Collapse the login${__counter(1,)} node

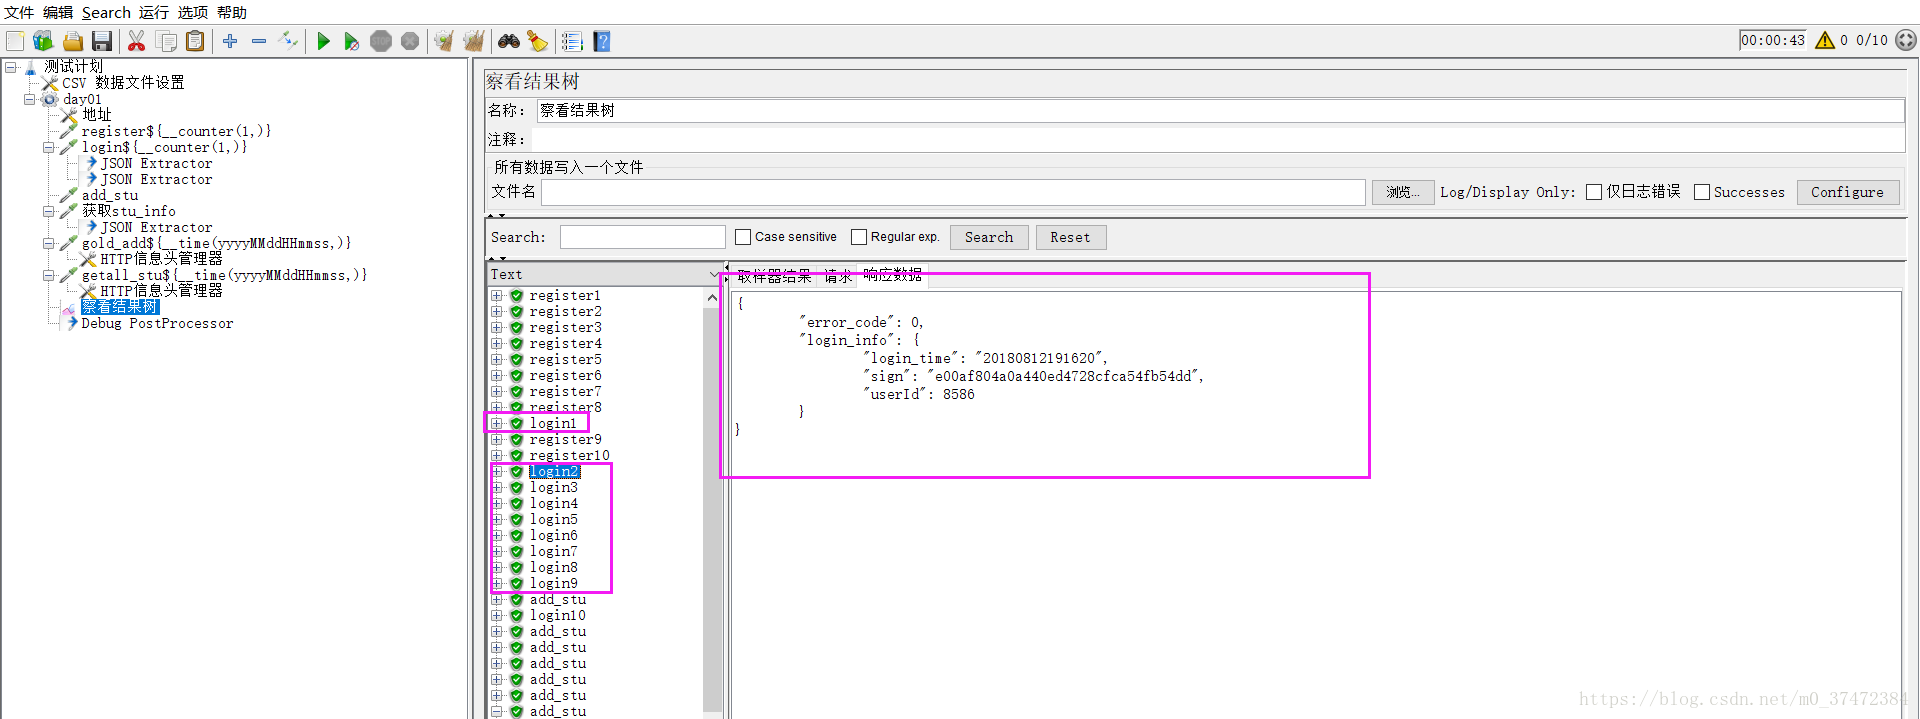pyautogui.click(x=49, y=147)
